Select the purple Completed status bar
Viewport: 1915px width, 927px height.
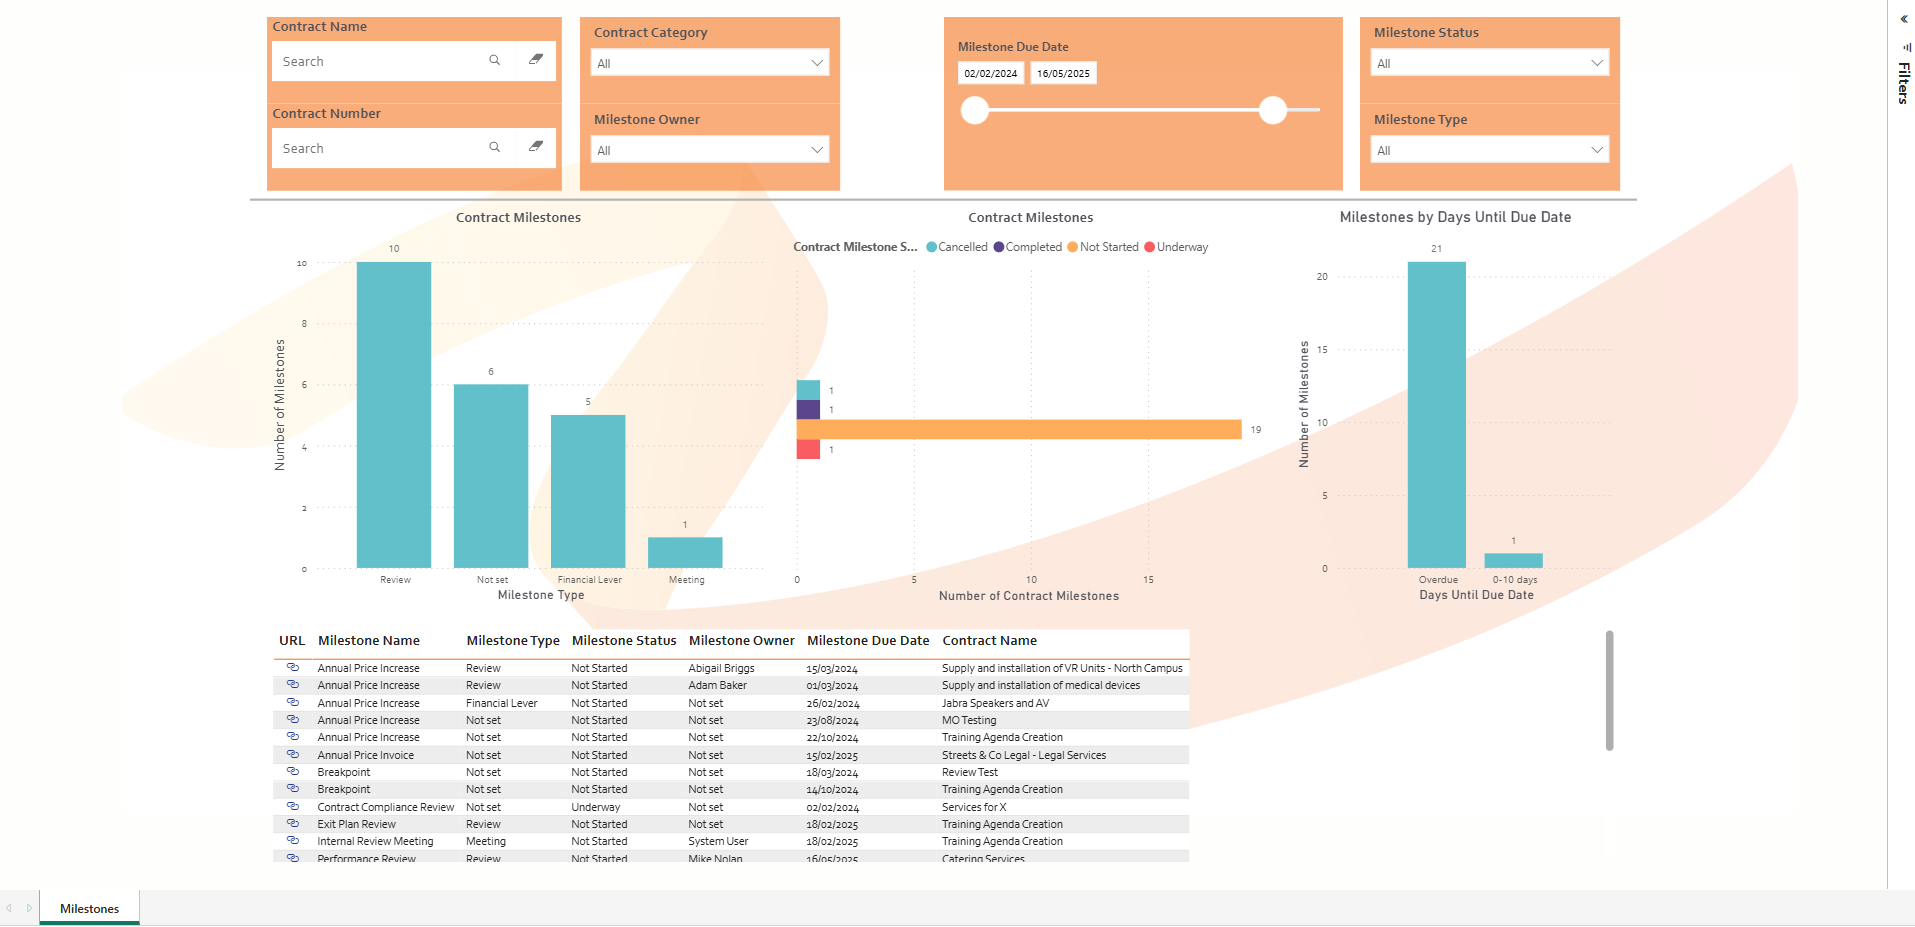click(808, 410)
